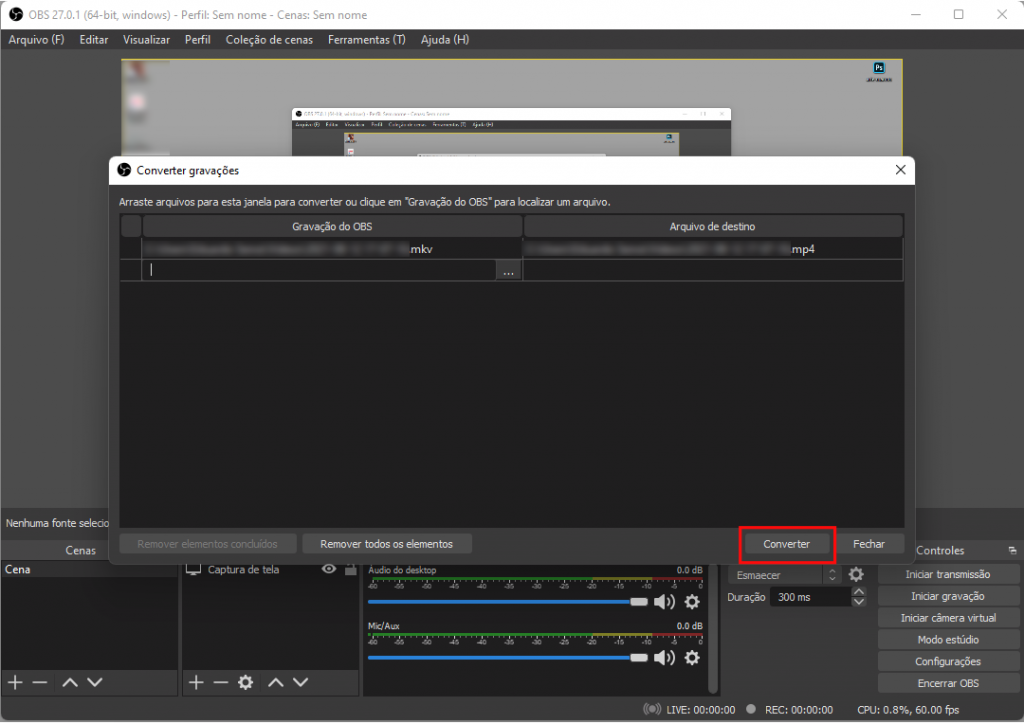
Task: Click Remover todos os elementos button
Action: pyautogui.click(x=386, y=544)
